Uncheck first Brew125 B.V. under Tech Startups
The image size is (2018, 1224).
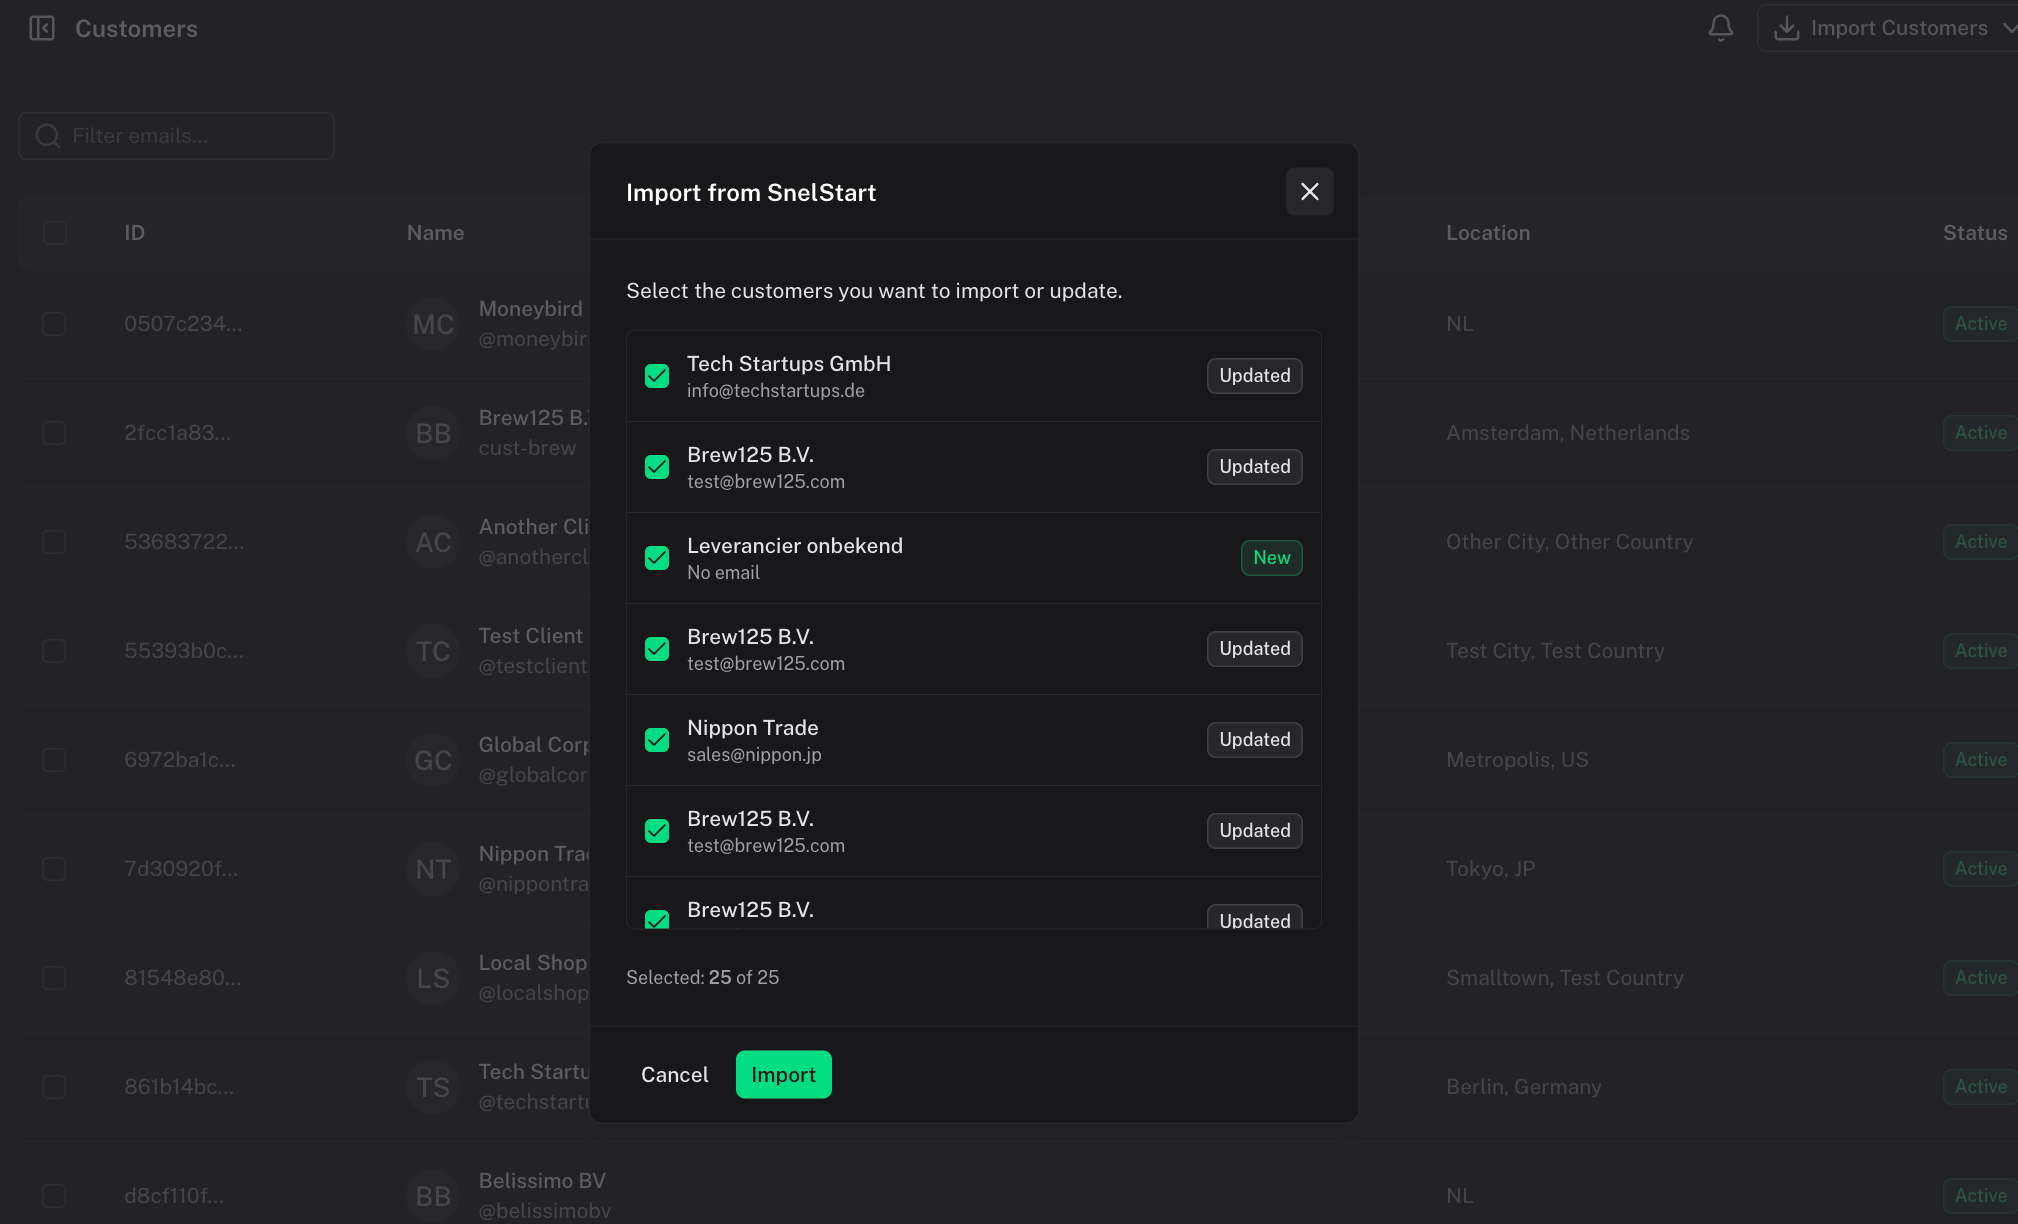click(657, 467)
